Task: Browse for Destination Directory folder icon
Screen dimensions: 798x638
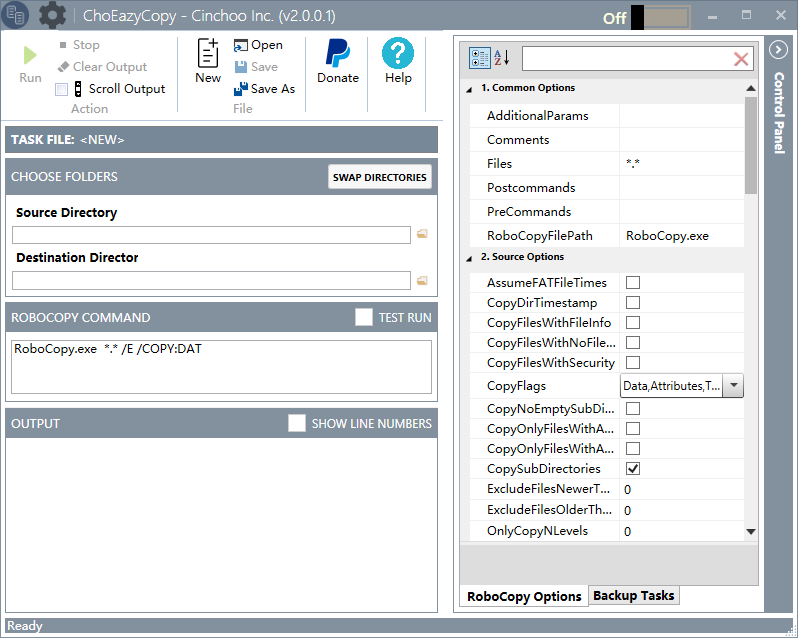Action: pyautogui.click(x=422, y=280)
